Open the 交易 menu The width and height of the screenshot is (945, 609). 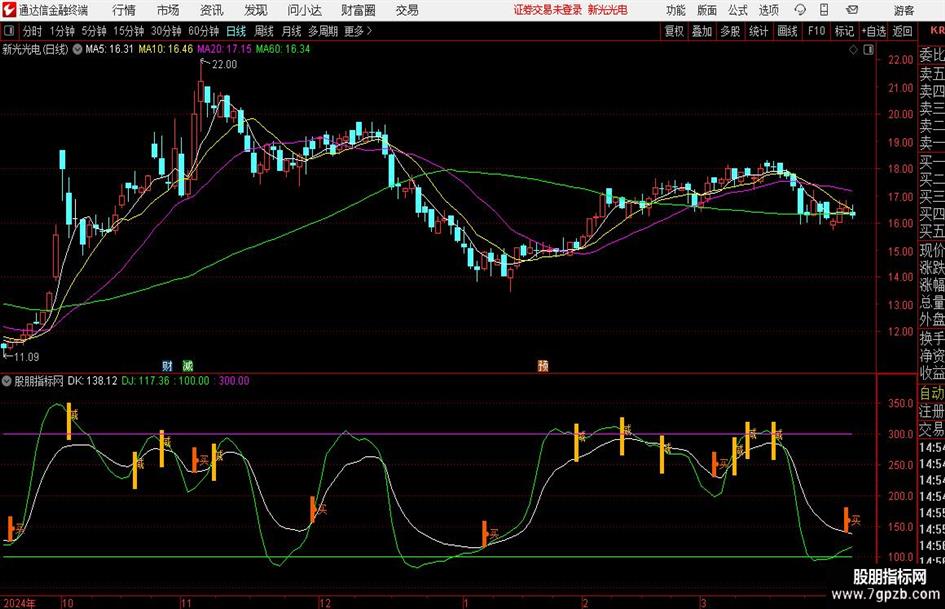tap(407, 10)
